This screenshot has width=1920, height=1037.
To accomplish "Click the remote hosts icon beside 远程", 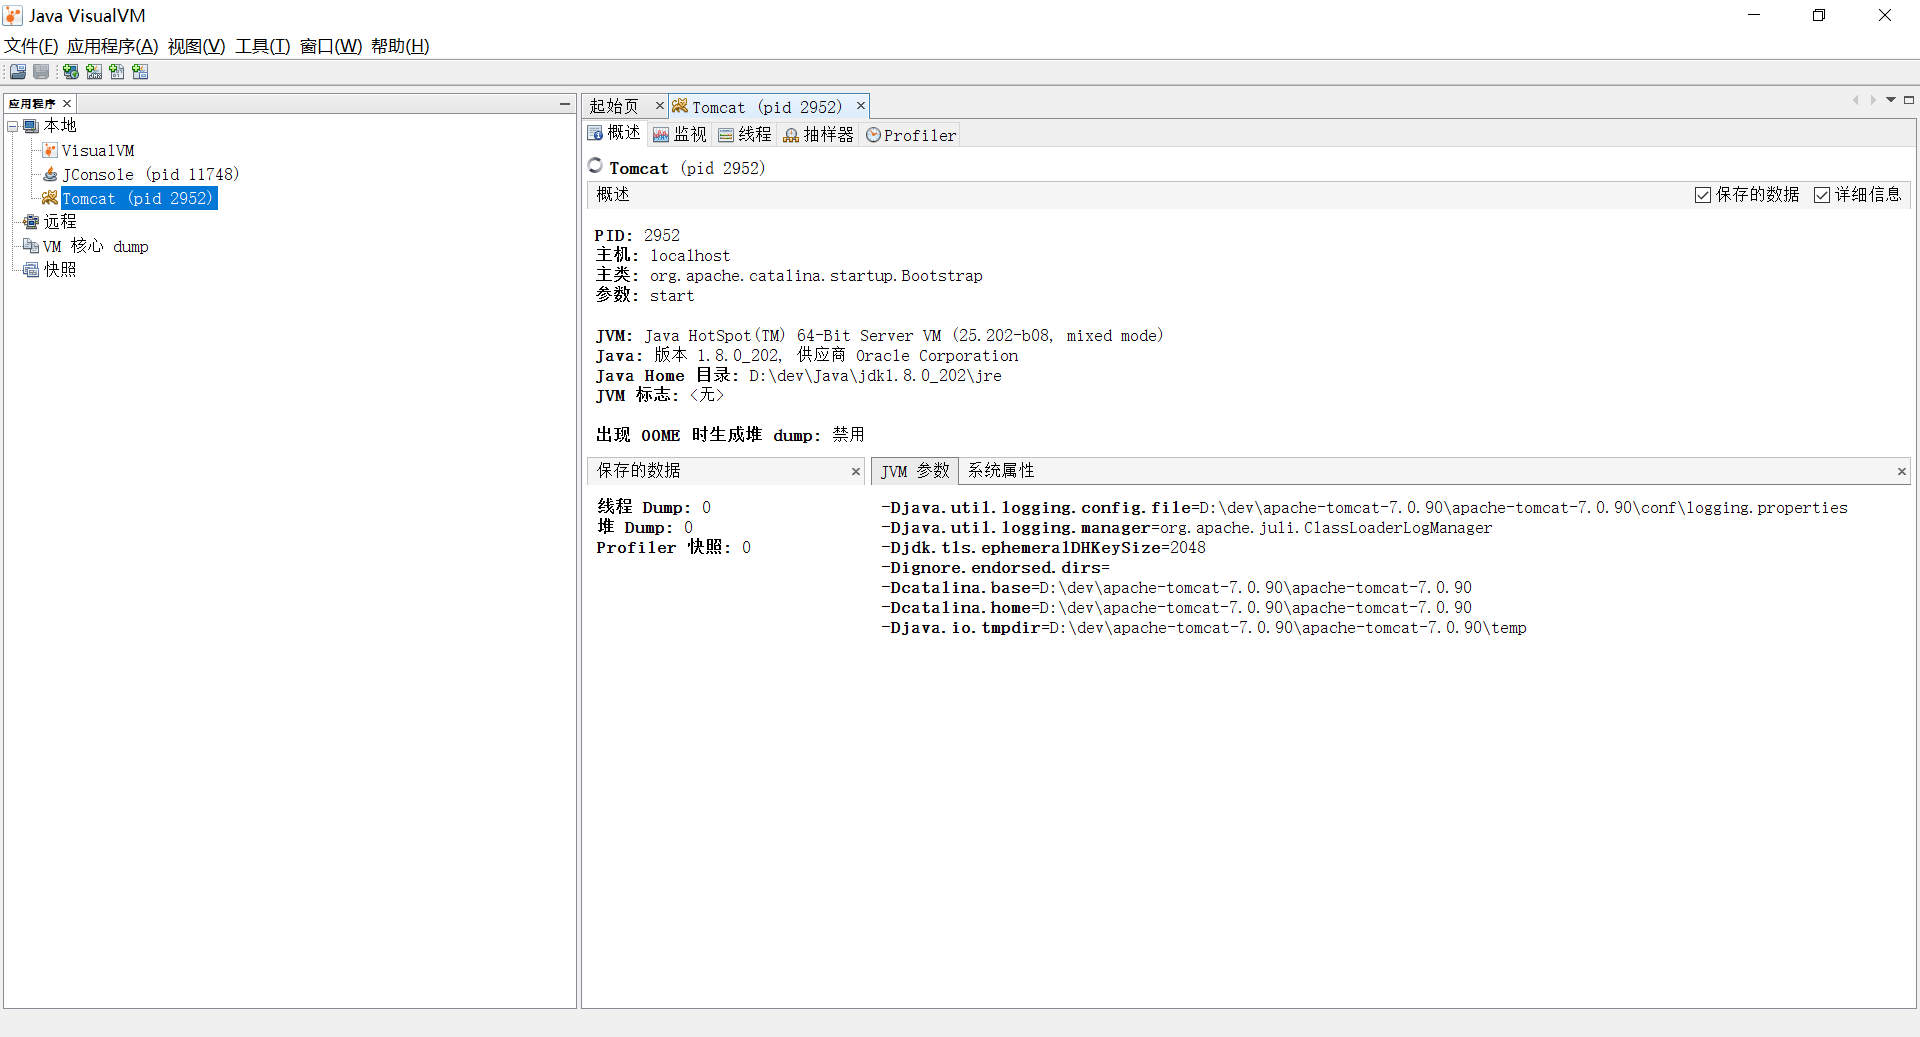I will click(31, 222).
